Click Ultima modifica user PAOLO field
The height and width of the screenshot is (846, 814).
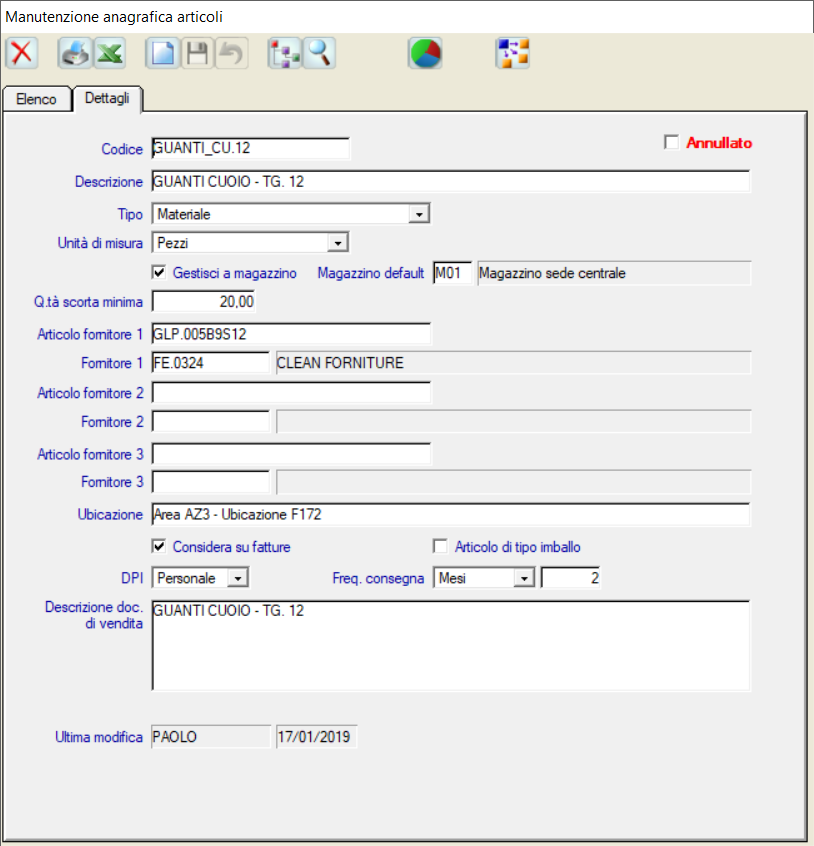coord(211,736)
